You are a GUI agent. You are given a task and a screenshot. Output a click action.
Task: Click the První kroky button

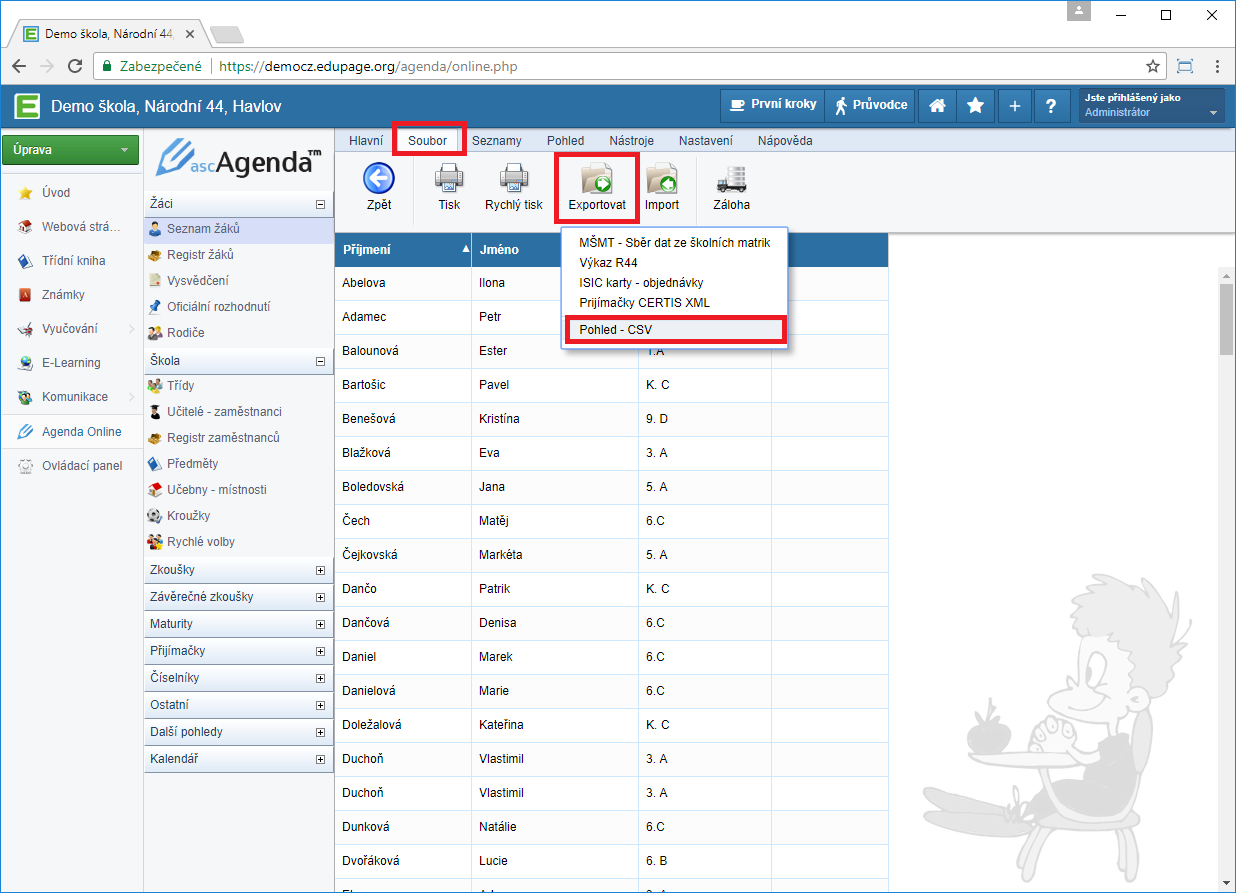(x=771, y=105)
